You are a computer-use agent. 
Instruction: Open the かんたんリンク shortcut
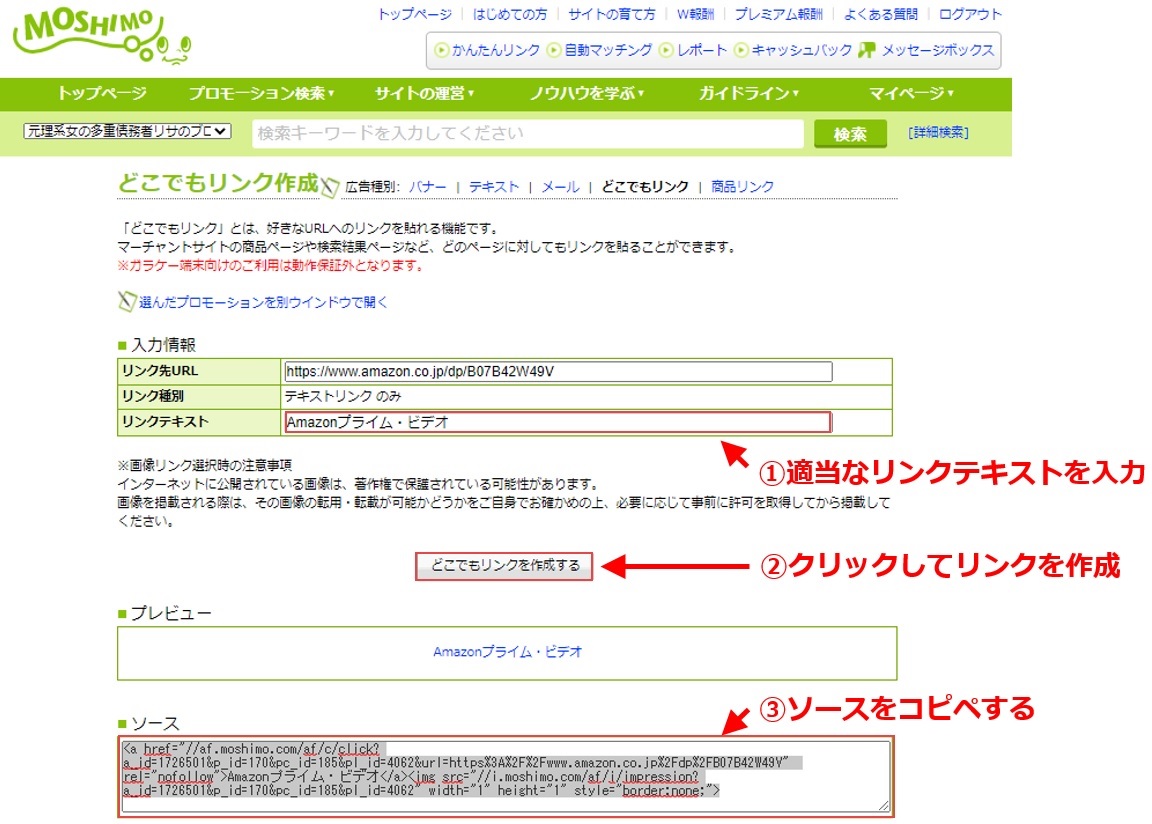pyautogui.click(x=496, y=50)
